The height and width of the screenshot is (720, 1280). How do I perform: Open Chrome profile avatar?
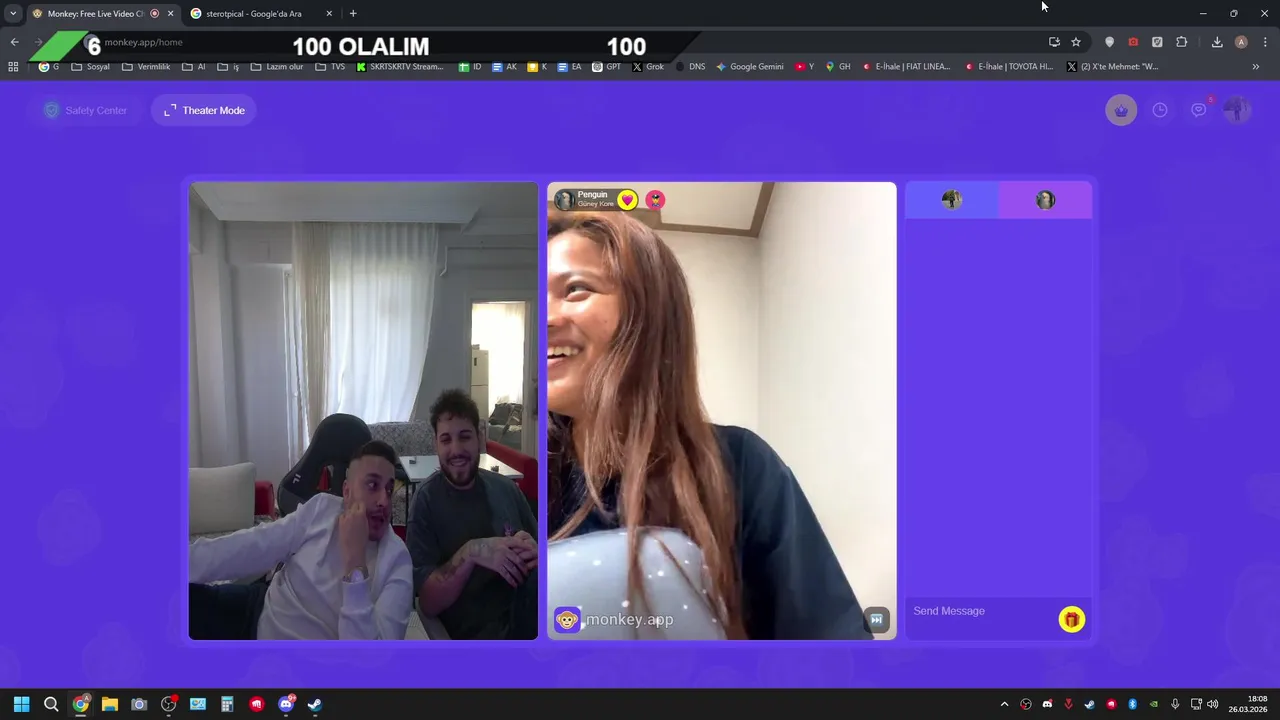(x=1241, y=42)
